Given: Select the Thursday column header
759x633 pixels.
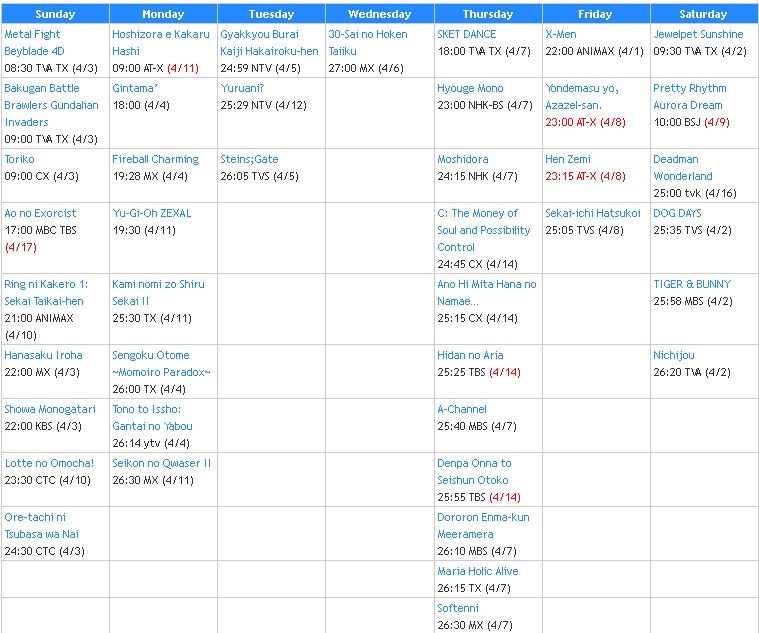Looking at the screenshot, I should pyautogui.click(x=488, y=14).
